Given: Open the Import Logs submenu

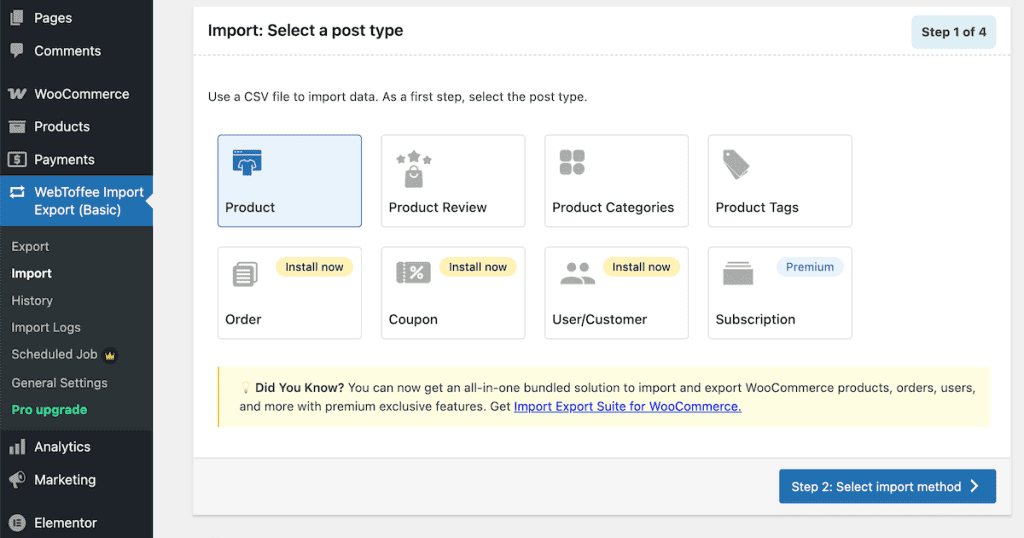Looking at the screenshot, I should point(46,327).
